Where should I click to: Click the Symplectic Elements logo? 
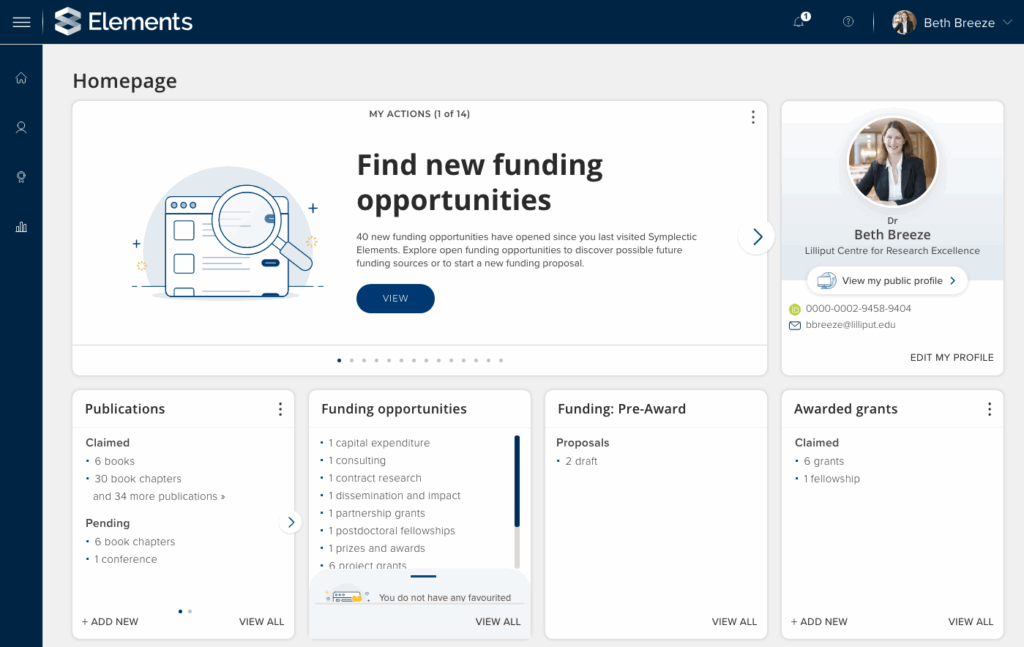[x=123, y=20]
